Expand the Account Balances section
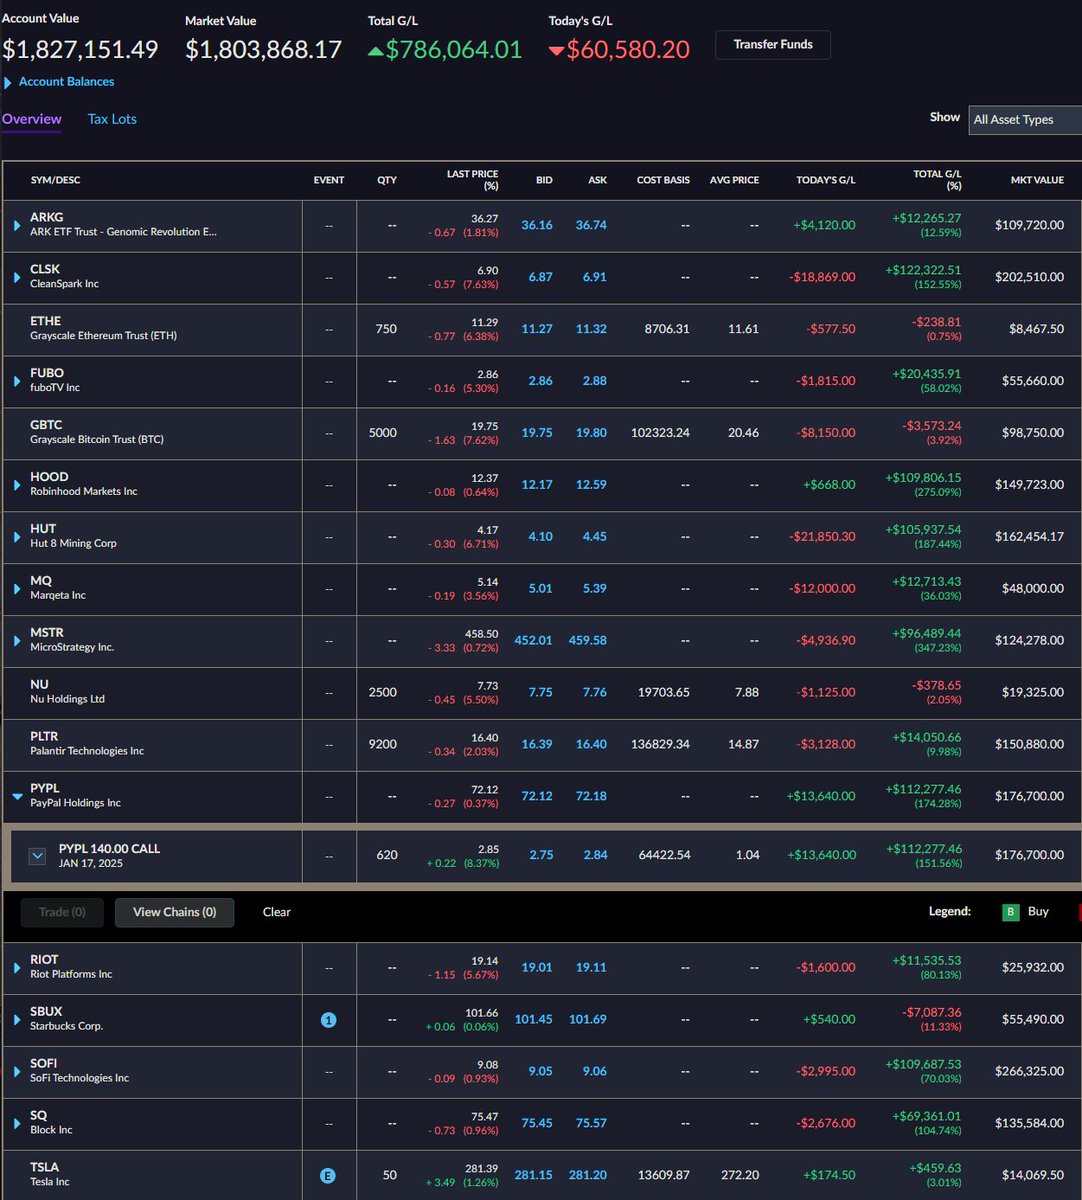Image resolution: width=1082 pixels, height=1200 pixels. (10, 81)
